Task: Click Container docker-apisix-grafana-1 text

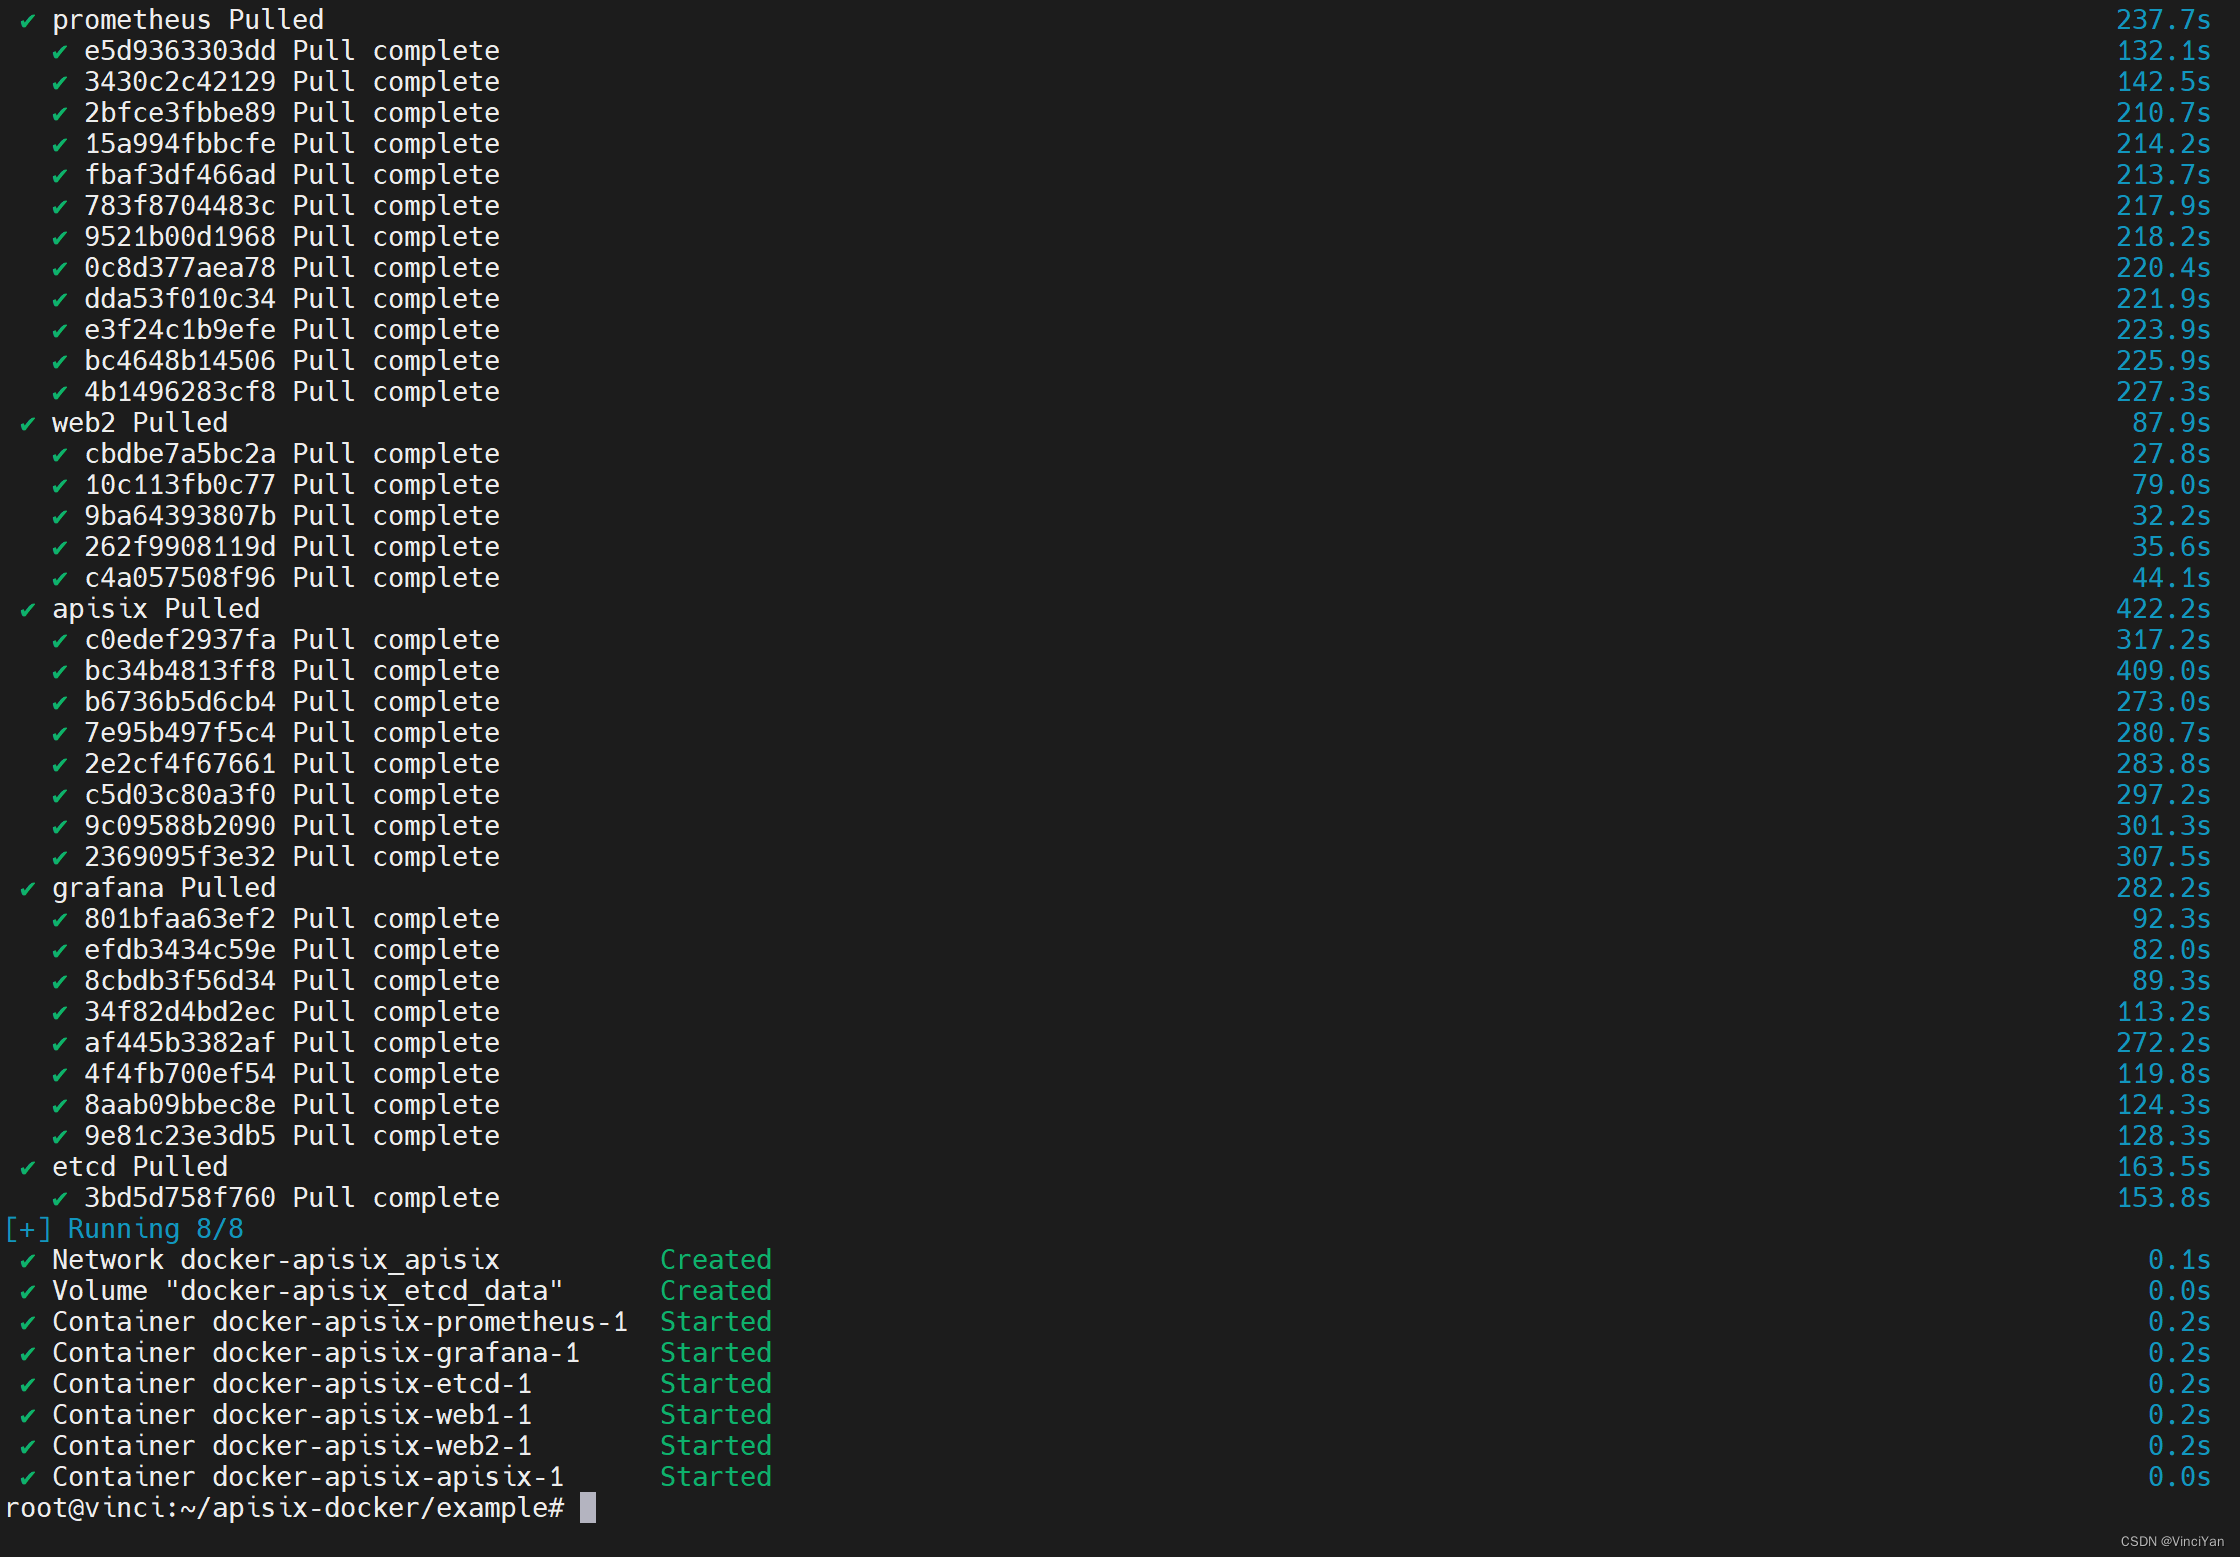Action: coord(316,1353)
